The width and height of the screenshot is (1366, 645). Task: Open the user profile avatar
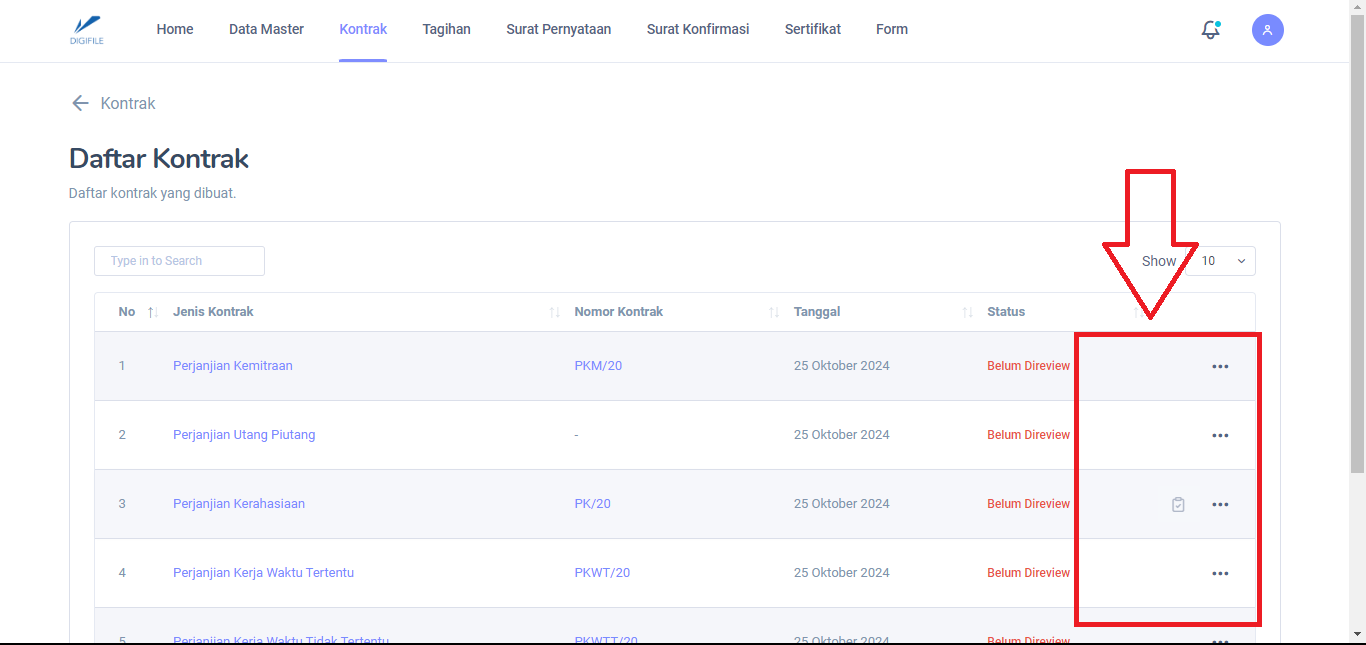1267,30
